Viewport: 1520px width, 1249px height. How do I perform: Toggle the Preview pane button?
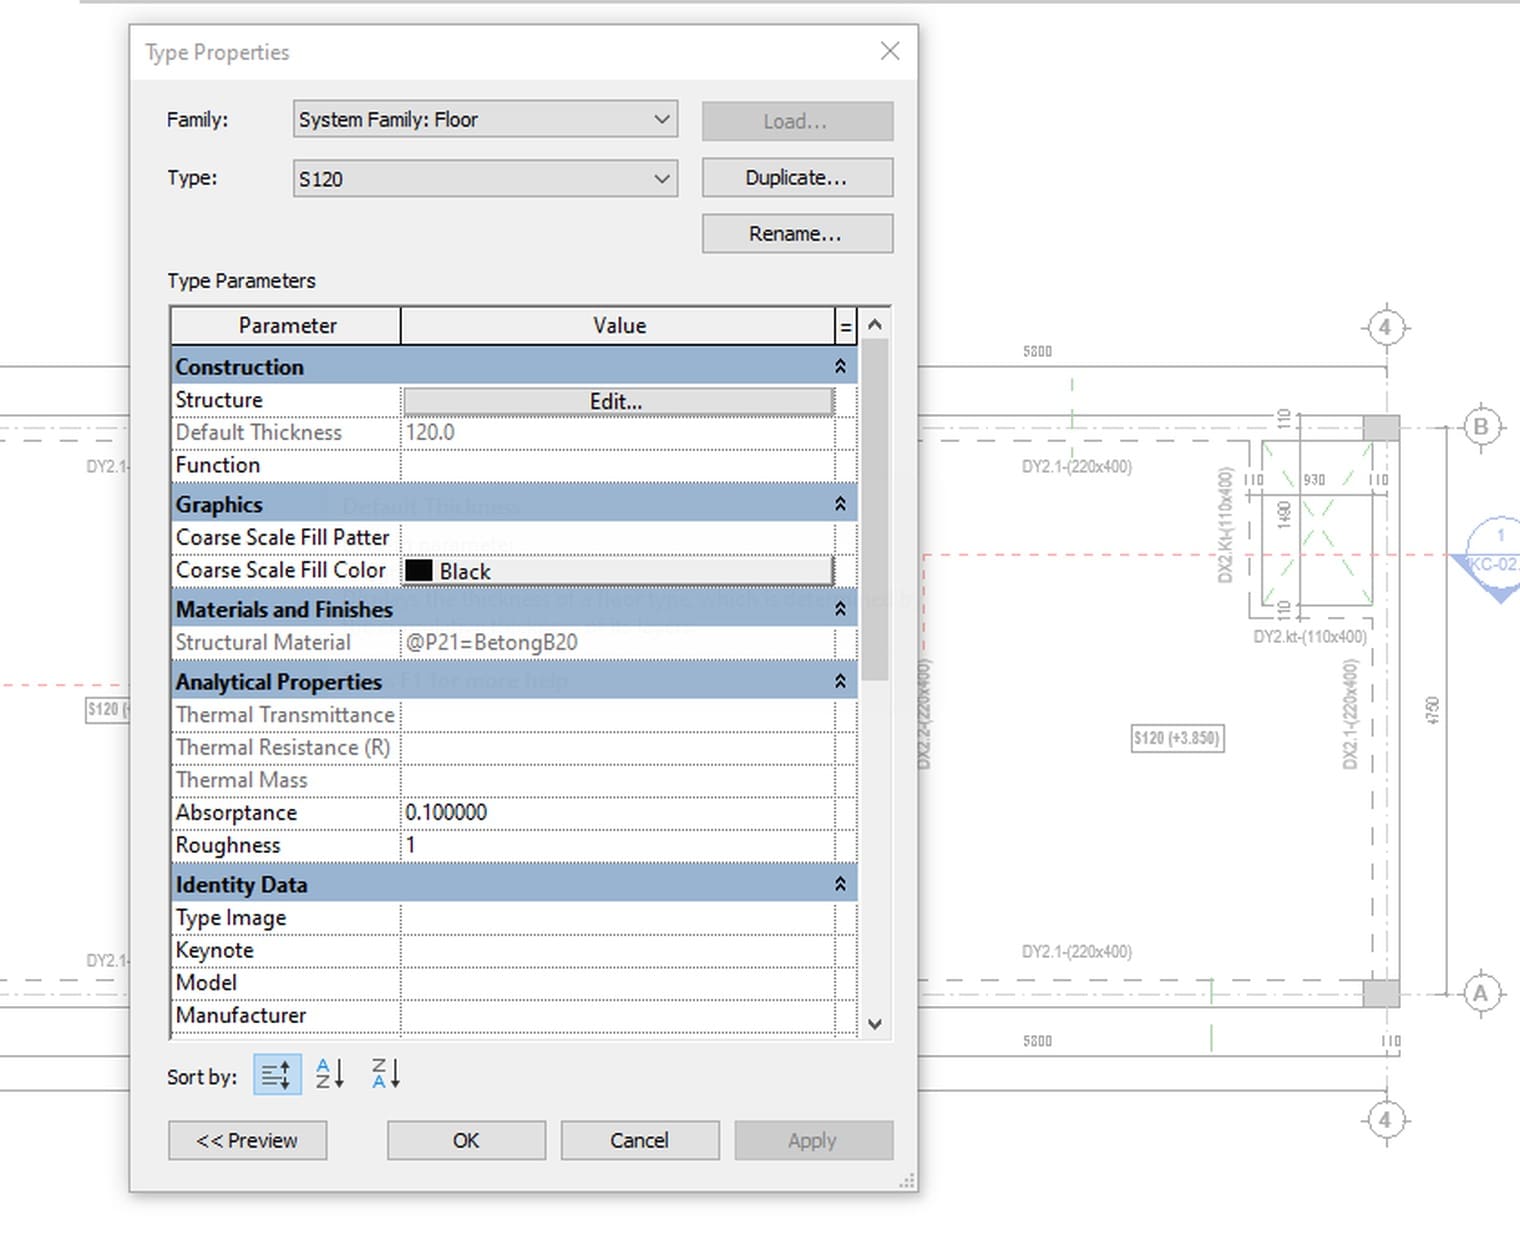(247, 1140)
